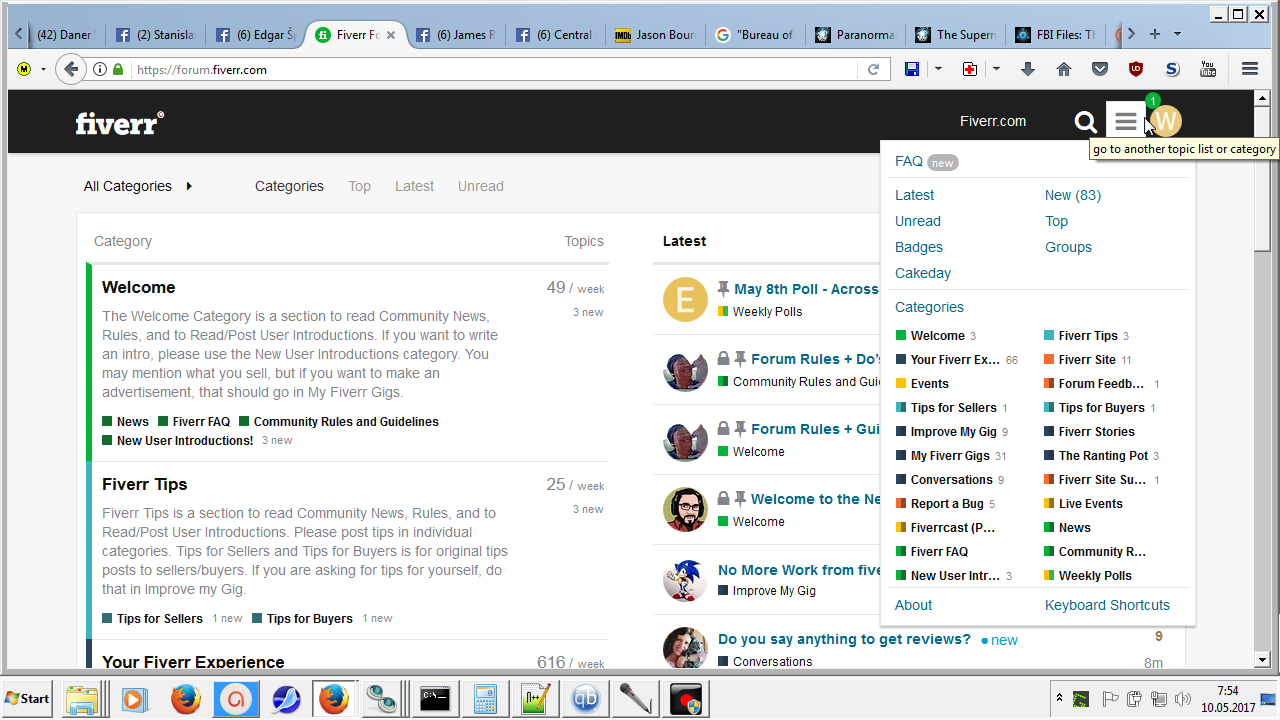The height and width of the screenshot is (720, 1280).
Task: Toggle the hamburger topic list menu
Action: [1126, 122]
